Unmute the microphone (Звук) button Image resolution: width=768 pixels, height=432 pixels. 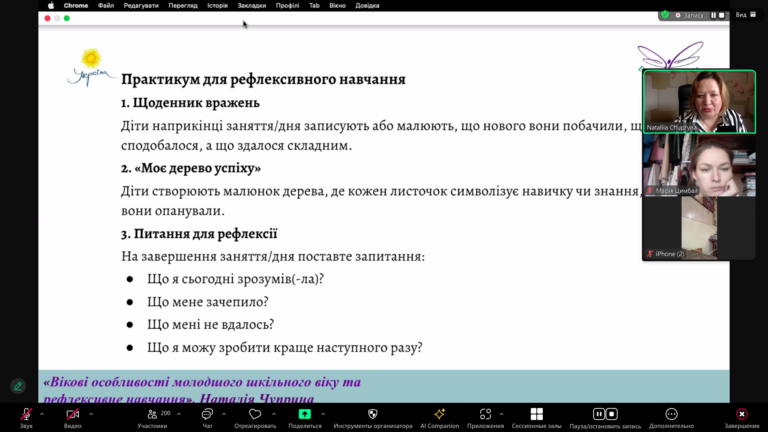[26, 414]
